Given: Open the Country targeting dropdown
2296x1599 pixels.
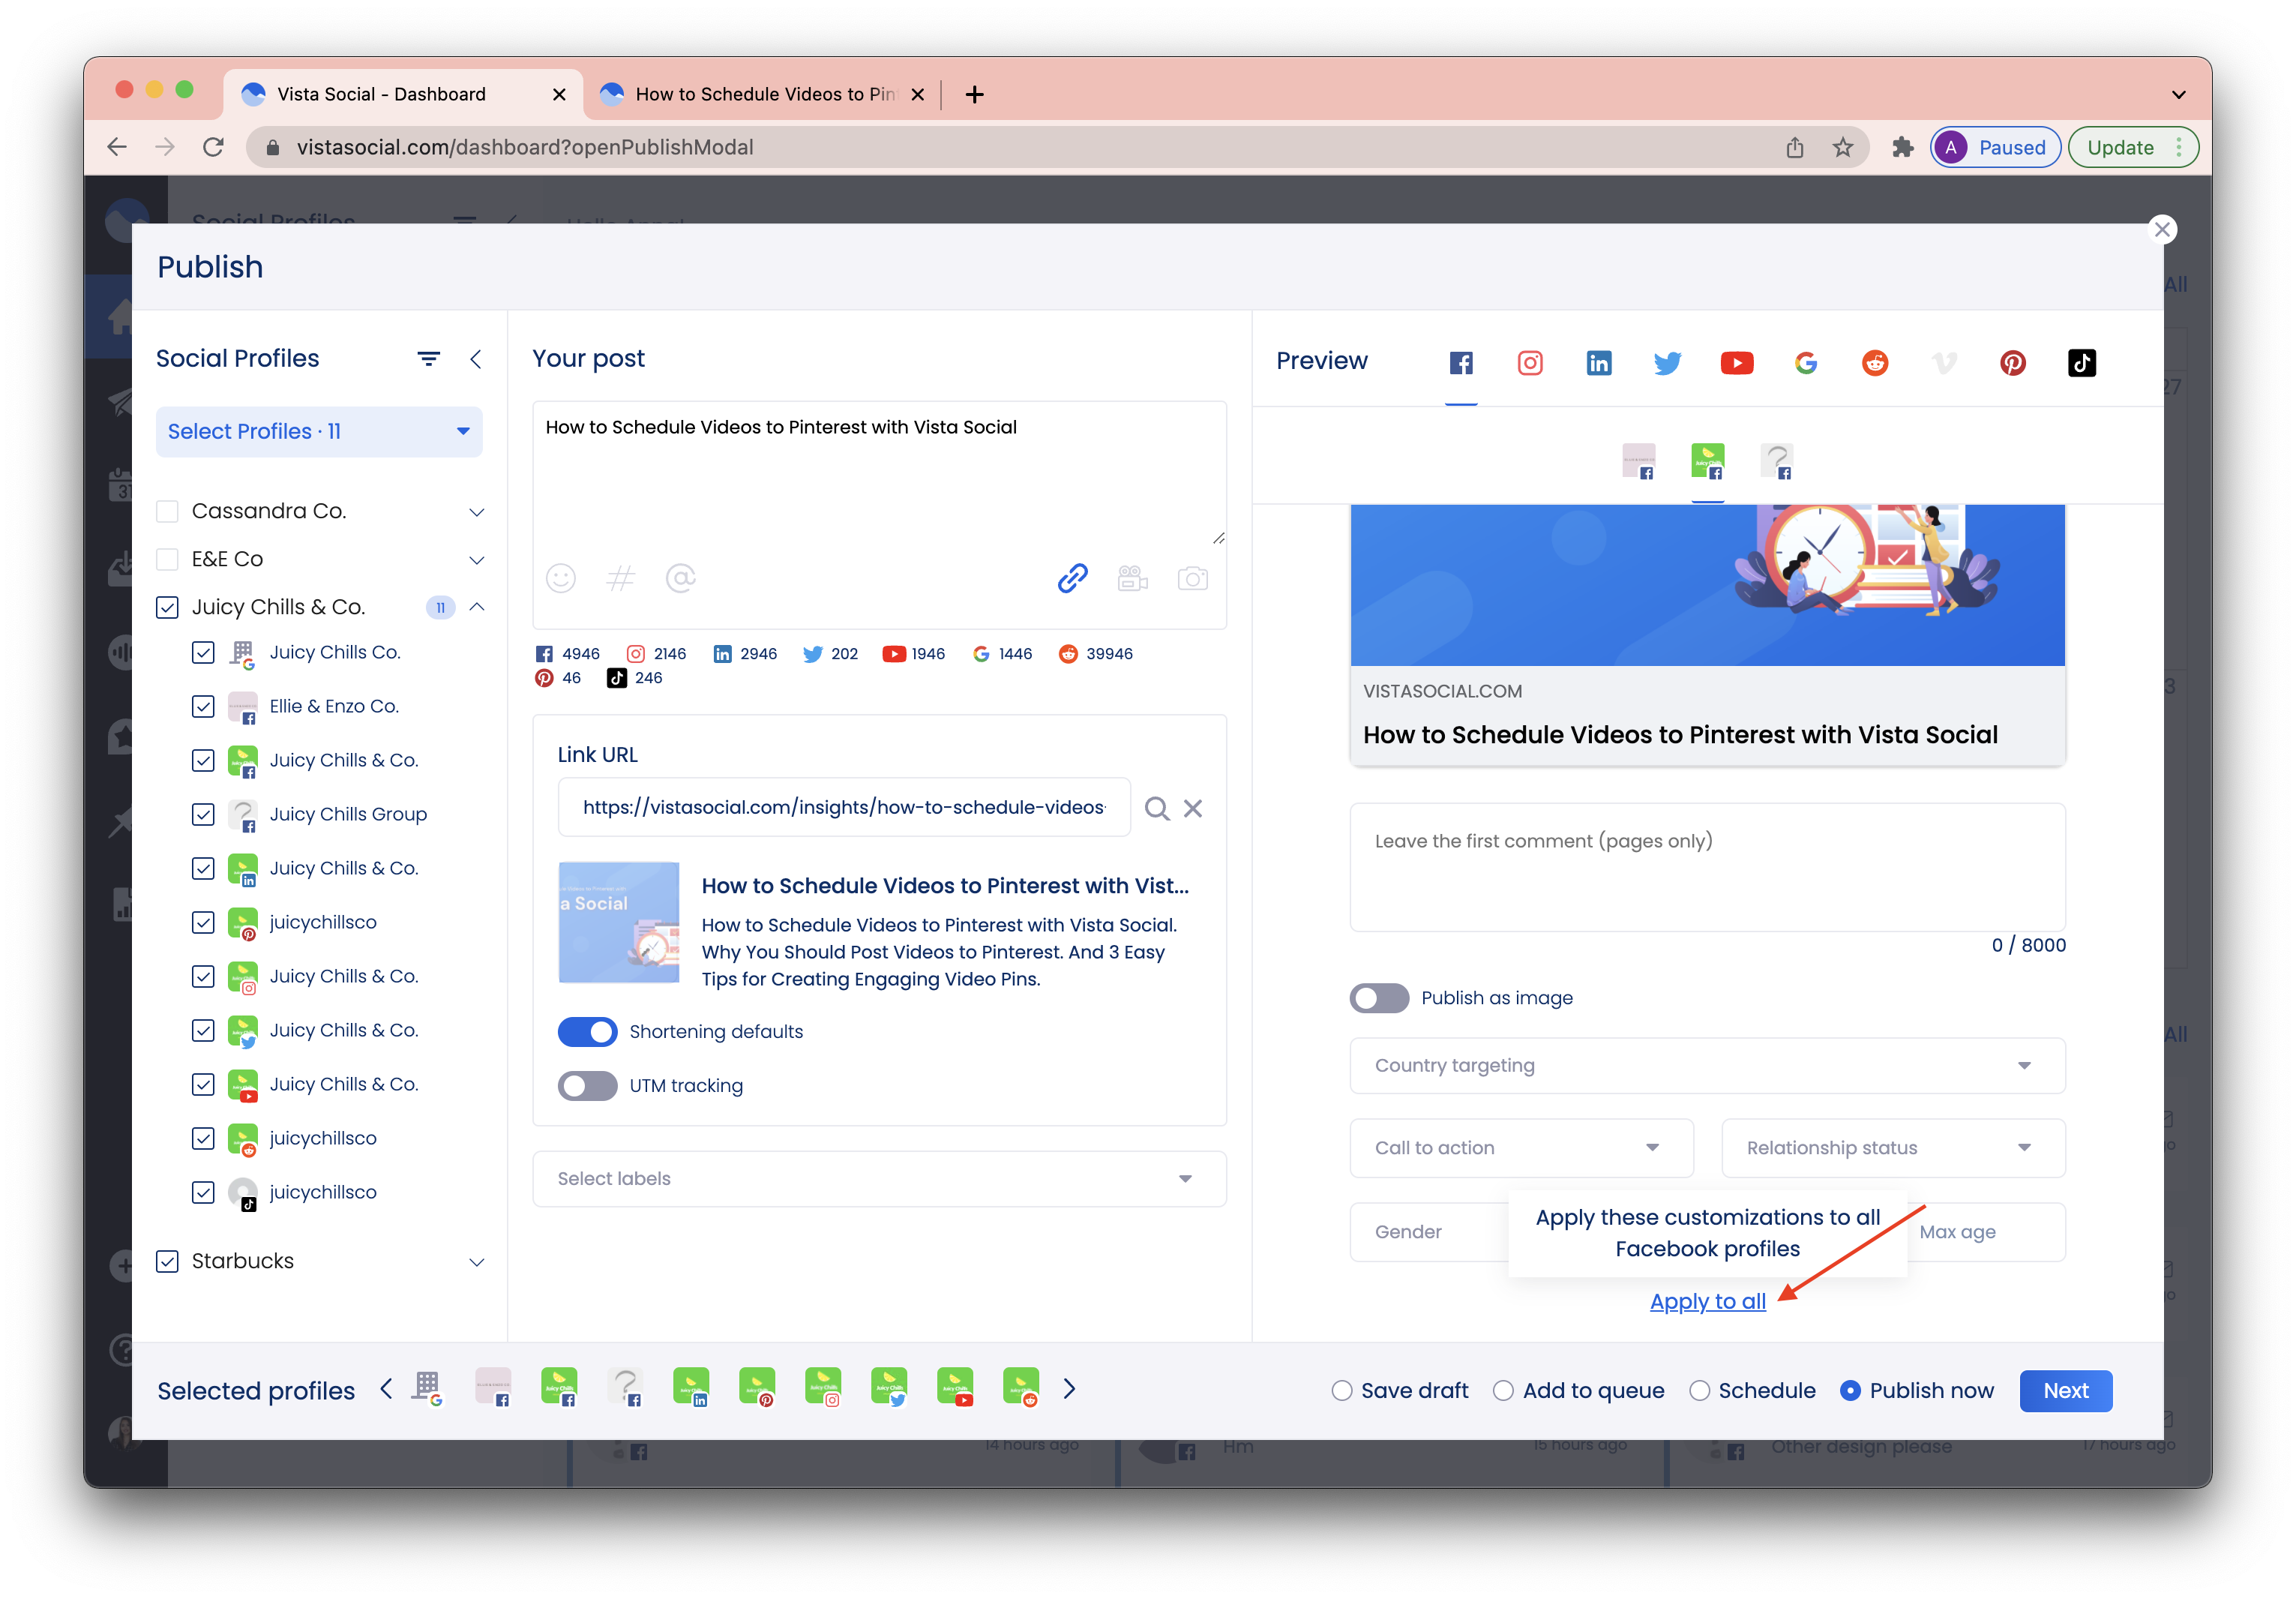Looking at the screenshot, I should (1706, 1066).
